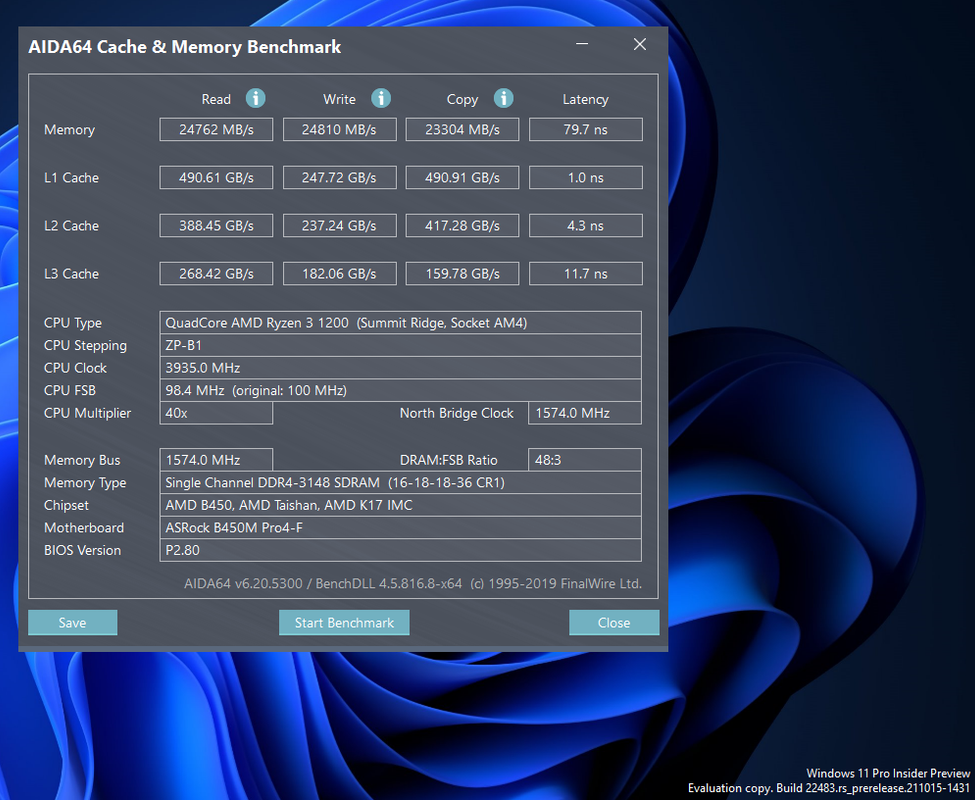Image resolution: width=975 pixels, height=800 pixels.
Task: Click the CPU Multiplier field 40x
Action: [x=216, y=413]
